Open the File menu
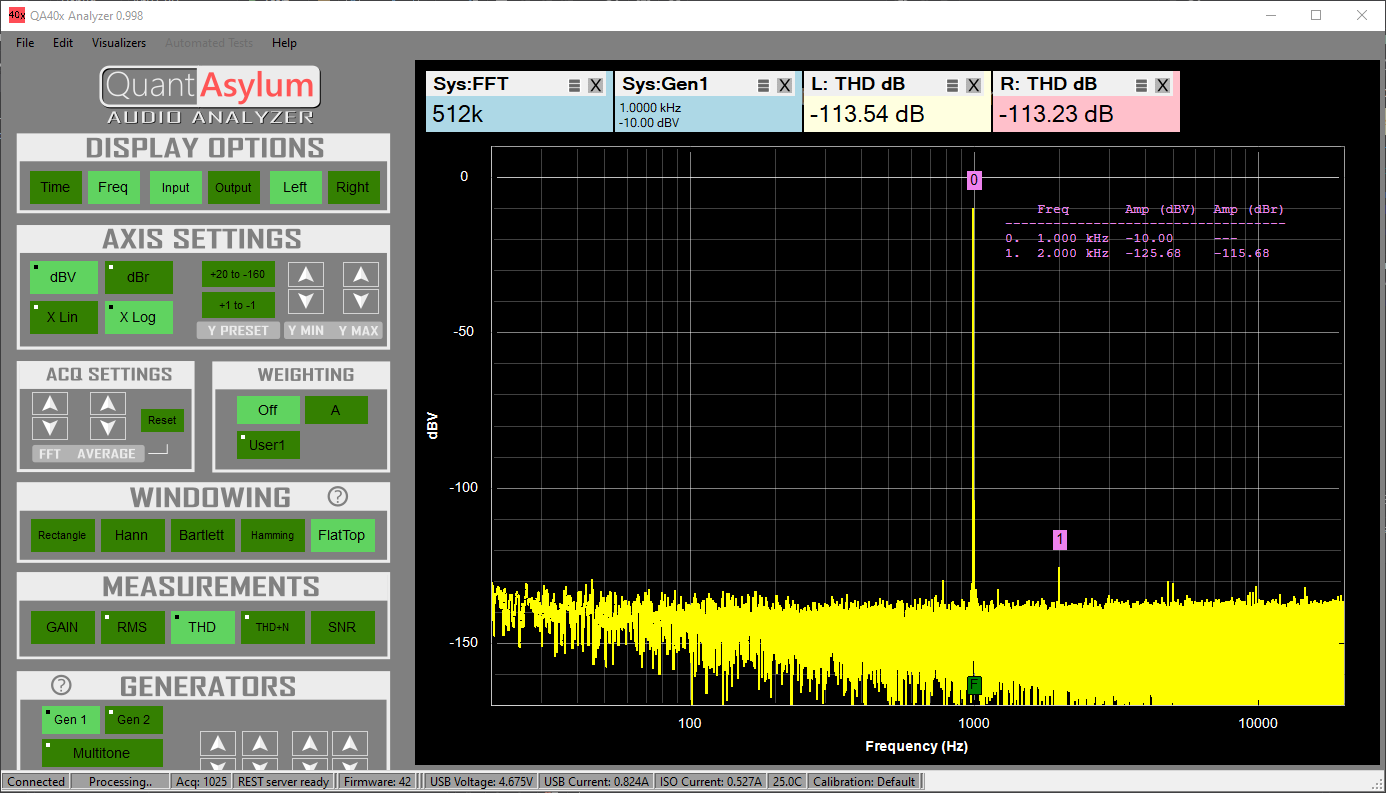The height and width of the screenshot is (793, 1386). coord(25,43)
